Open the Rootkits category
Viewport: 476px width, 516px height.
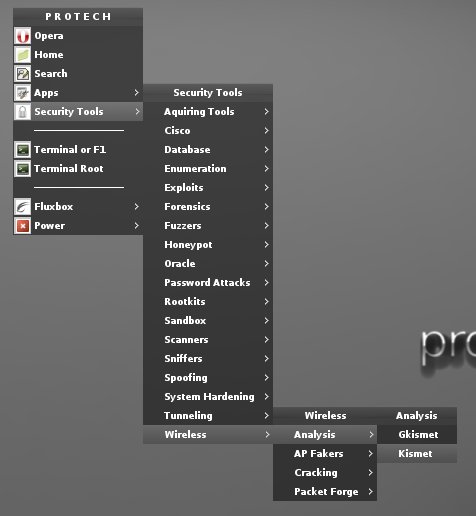pos(208,302)
